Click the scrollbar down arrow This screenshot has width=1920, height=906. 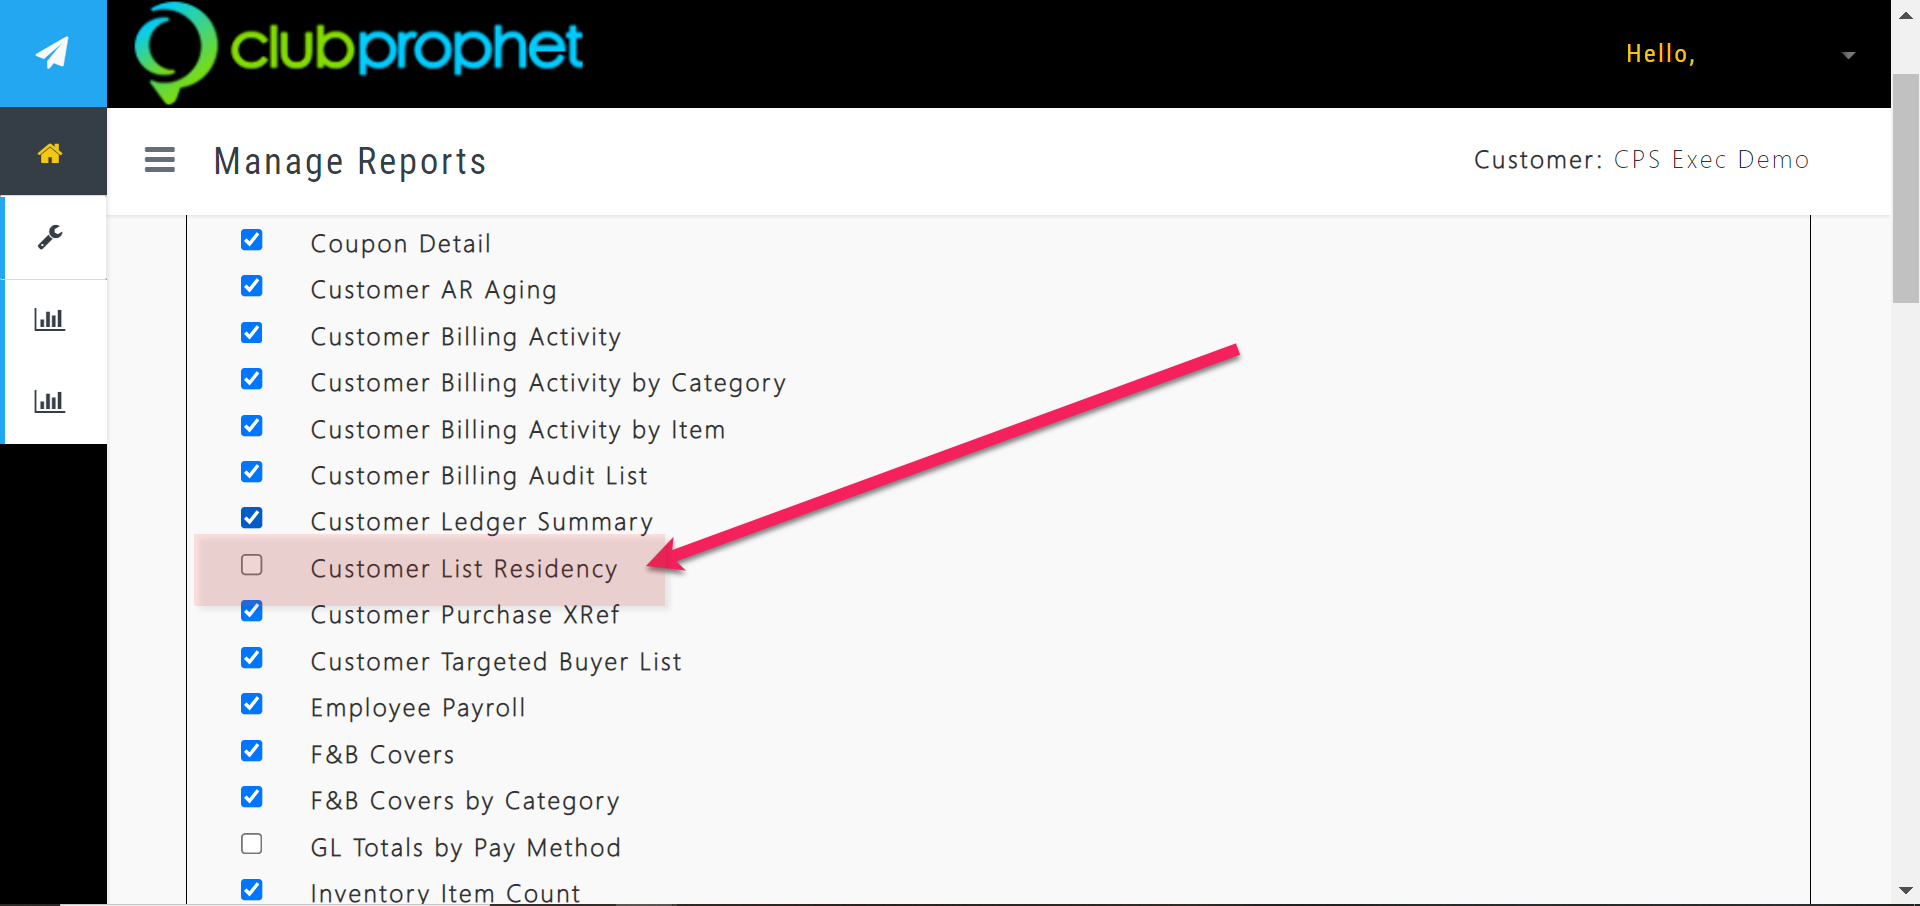(1905, 890)
